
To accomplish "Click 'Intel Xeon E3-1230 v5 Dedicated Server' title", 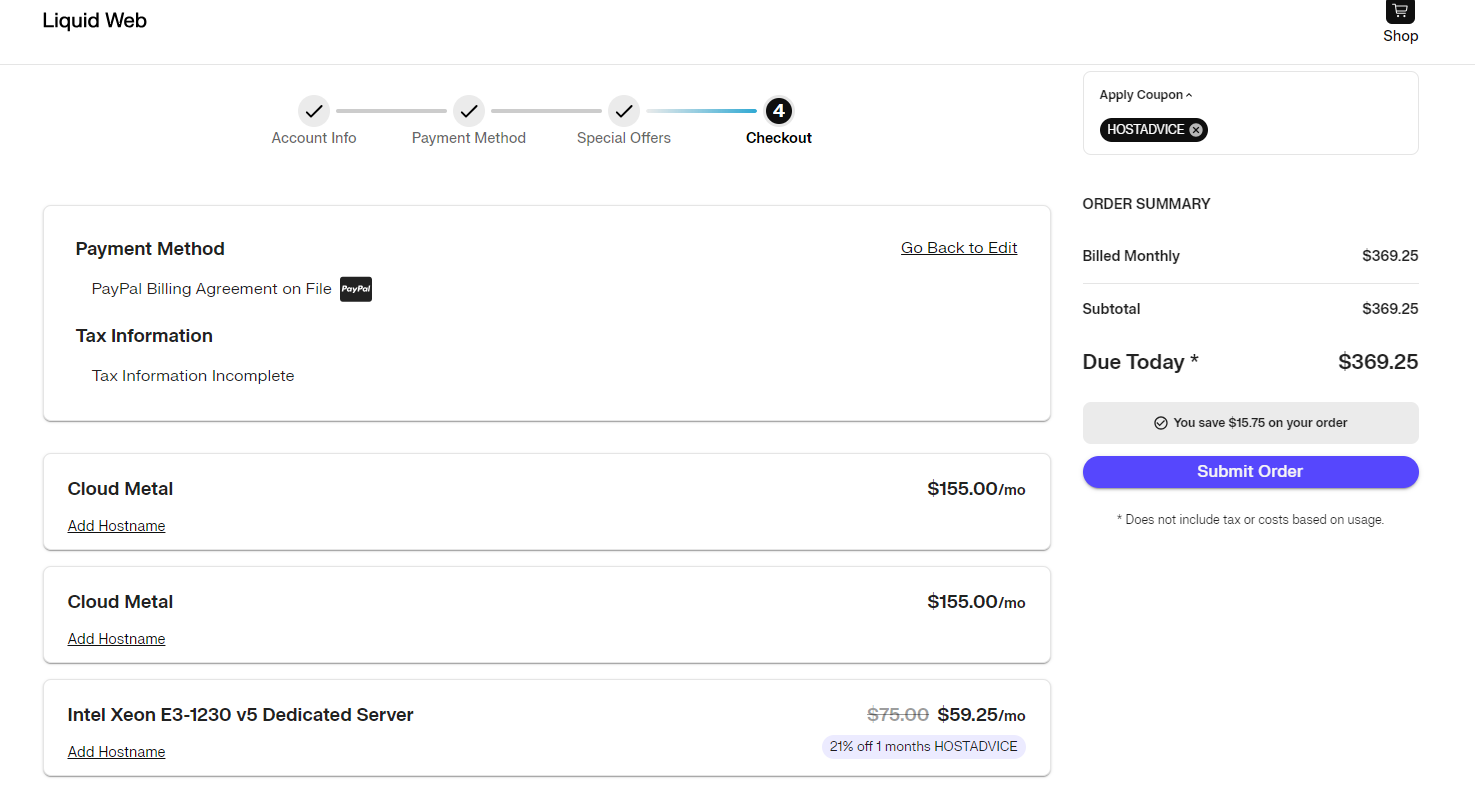I will (x=241, y=715).
